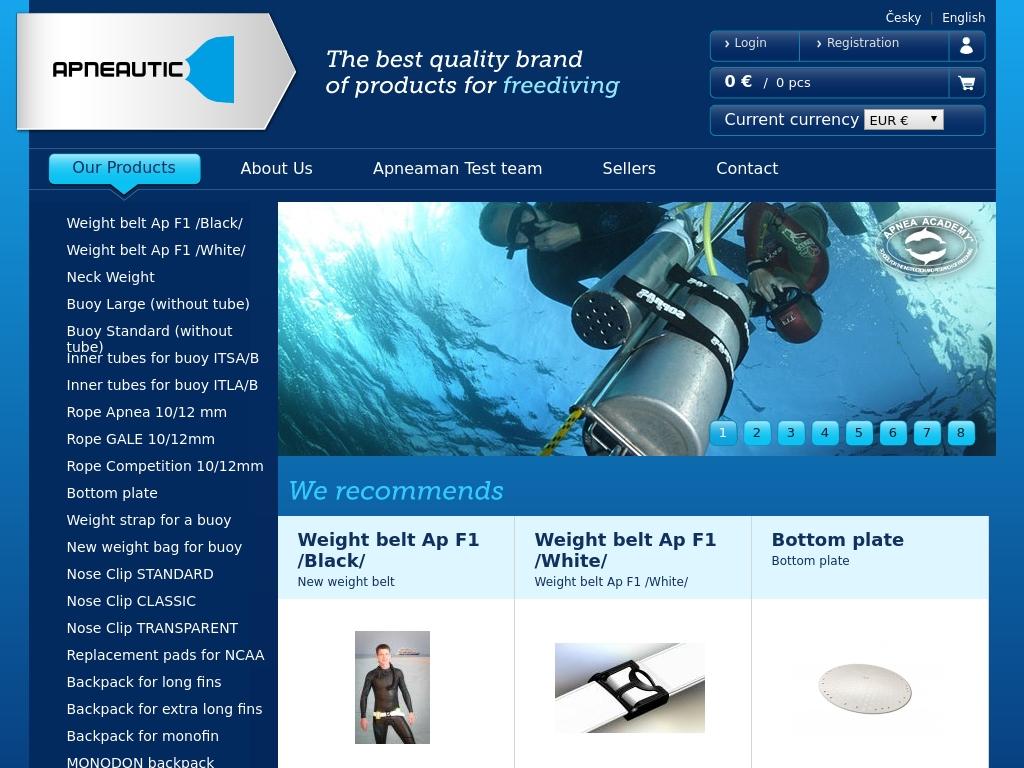Screen dimensions: 1024x768
Task: View the black weight belt diver thumbnail
Action: [x=392, y=687]
